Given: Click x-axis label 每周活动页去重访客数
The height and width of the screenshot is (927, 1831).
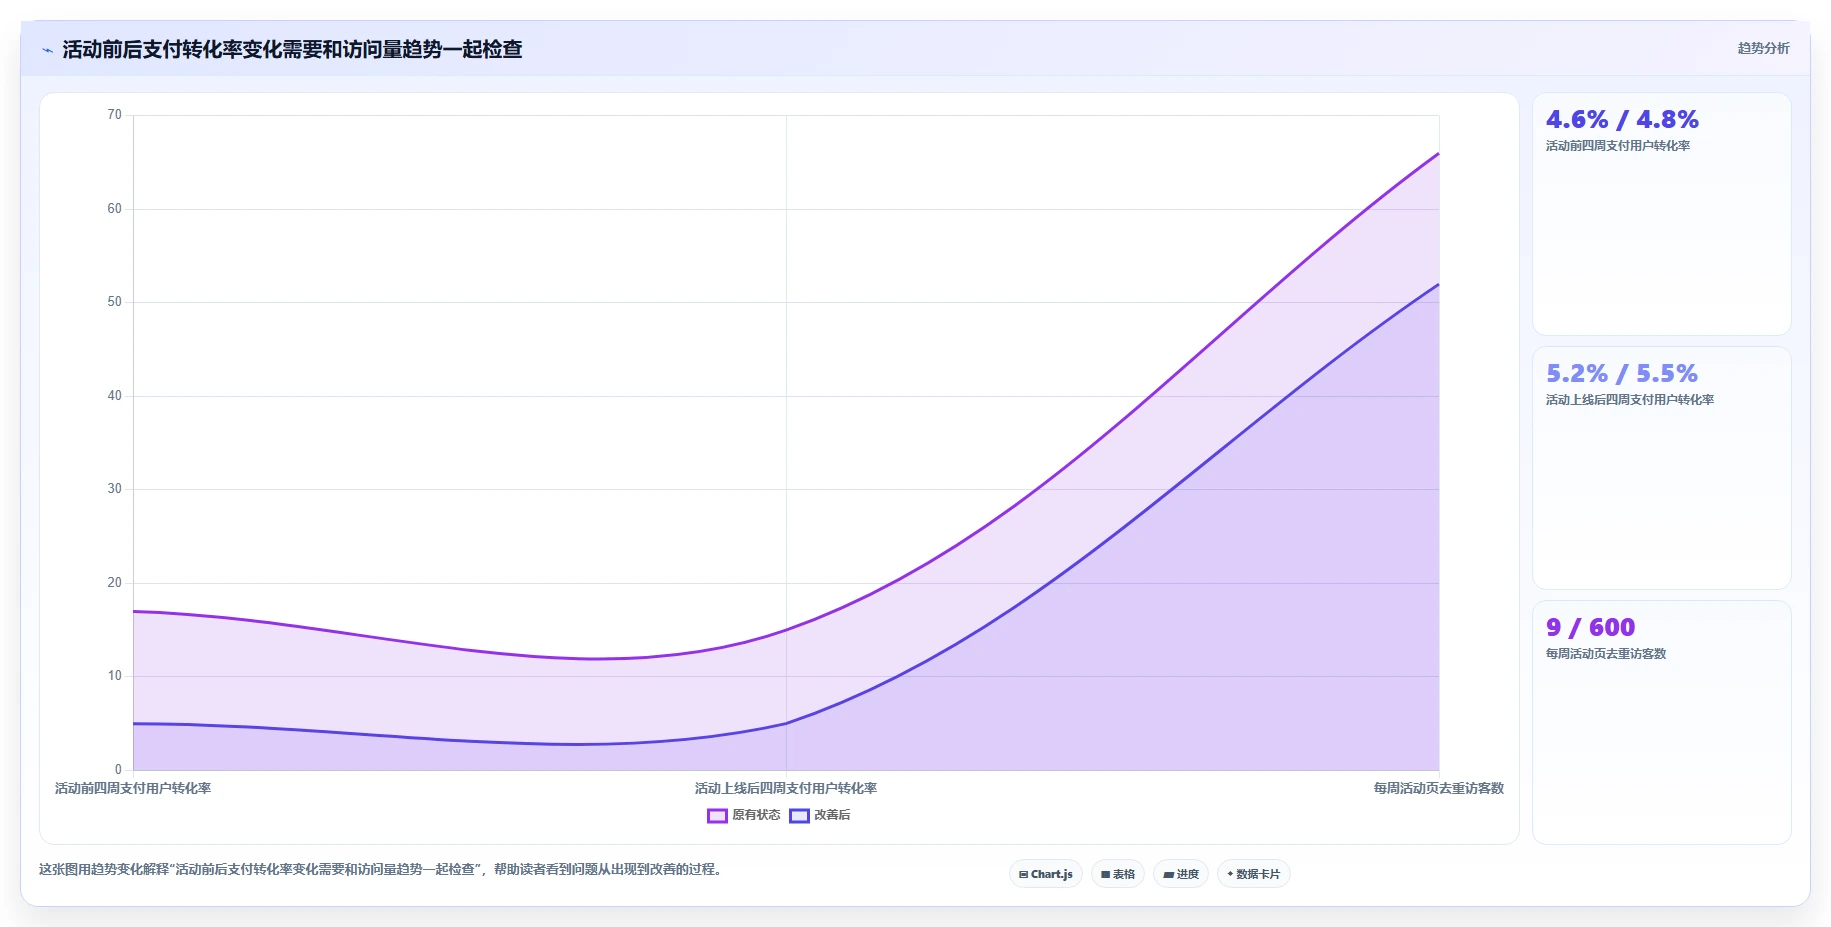Looking at the screenshot, I should (x=1438, y=788).
